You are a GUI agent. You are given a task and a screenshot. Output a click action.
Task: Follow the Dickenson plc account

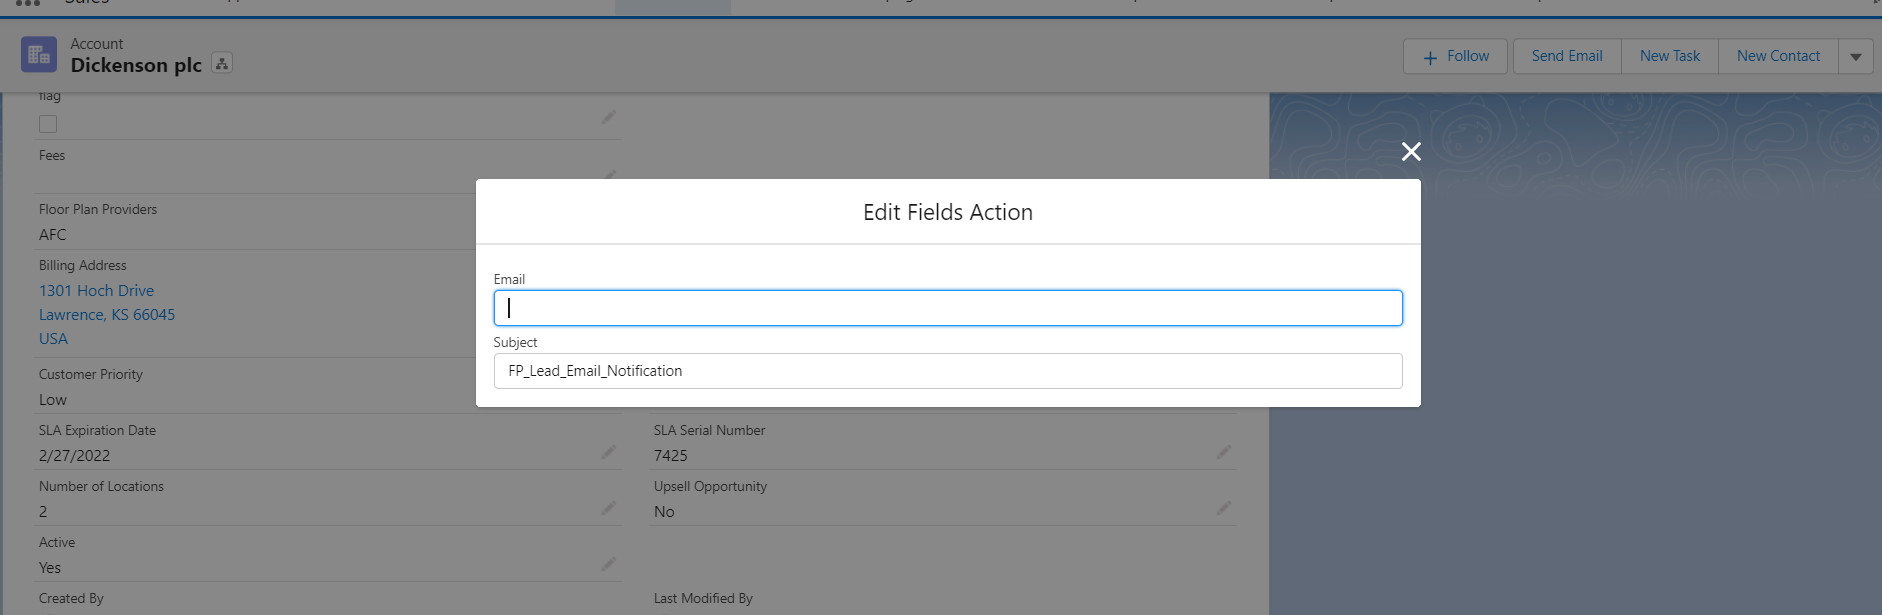(x=1457, y=57)
